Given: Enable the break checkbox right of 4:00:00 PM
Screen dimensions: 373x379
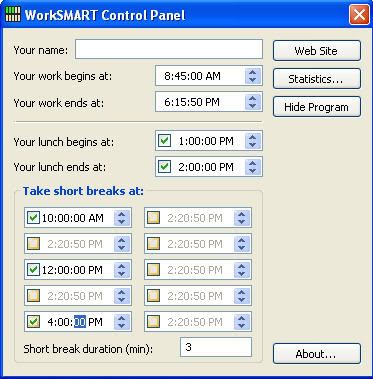Looking at the screenshot, I should pos(153,322).
